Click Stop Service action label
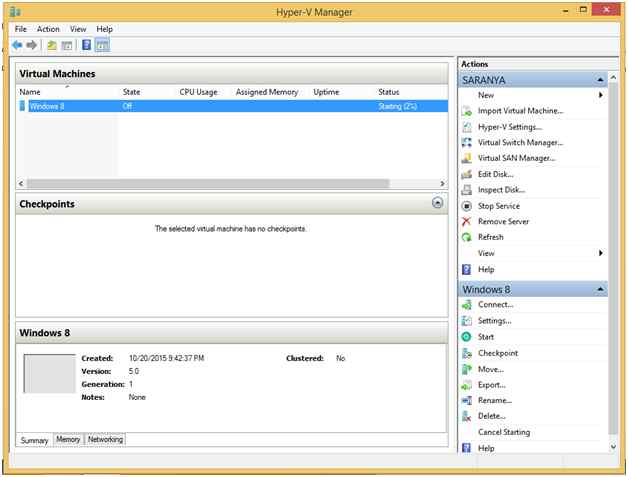The image size is (628, 477). coord(499,206)
